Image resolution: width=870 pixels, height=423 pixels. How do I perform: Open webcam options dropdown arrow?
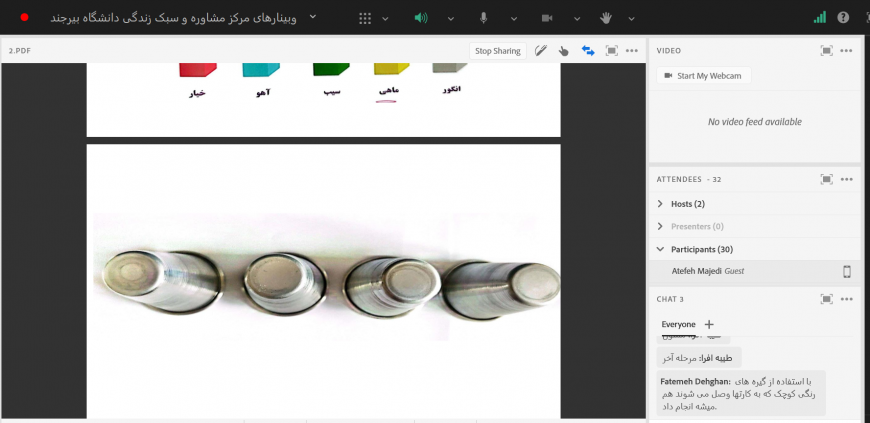pos(577,18)
